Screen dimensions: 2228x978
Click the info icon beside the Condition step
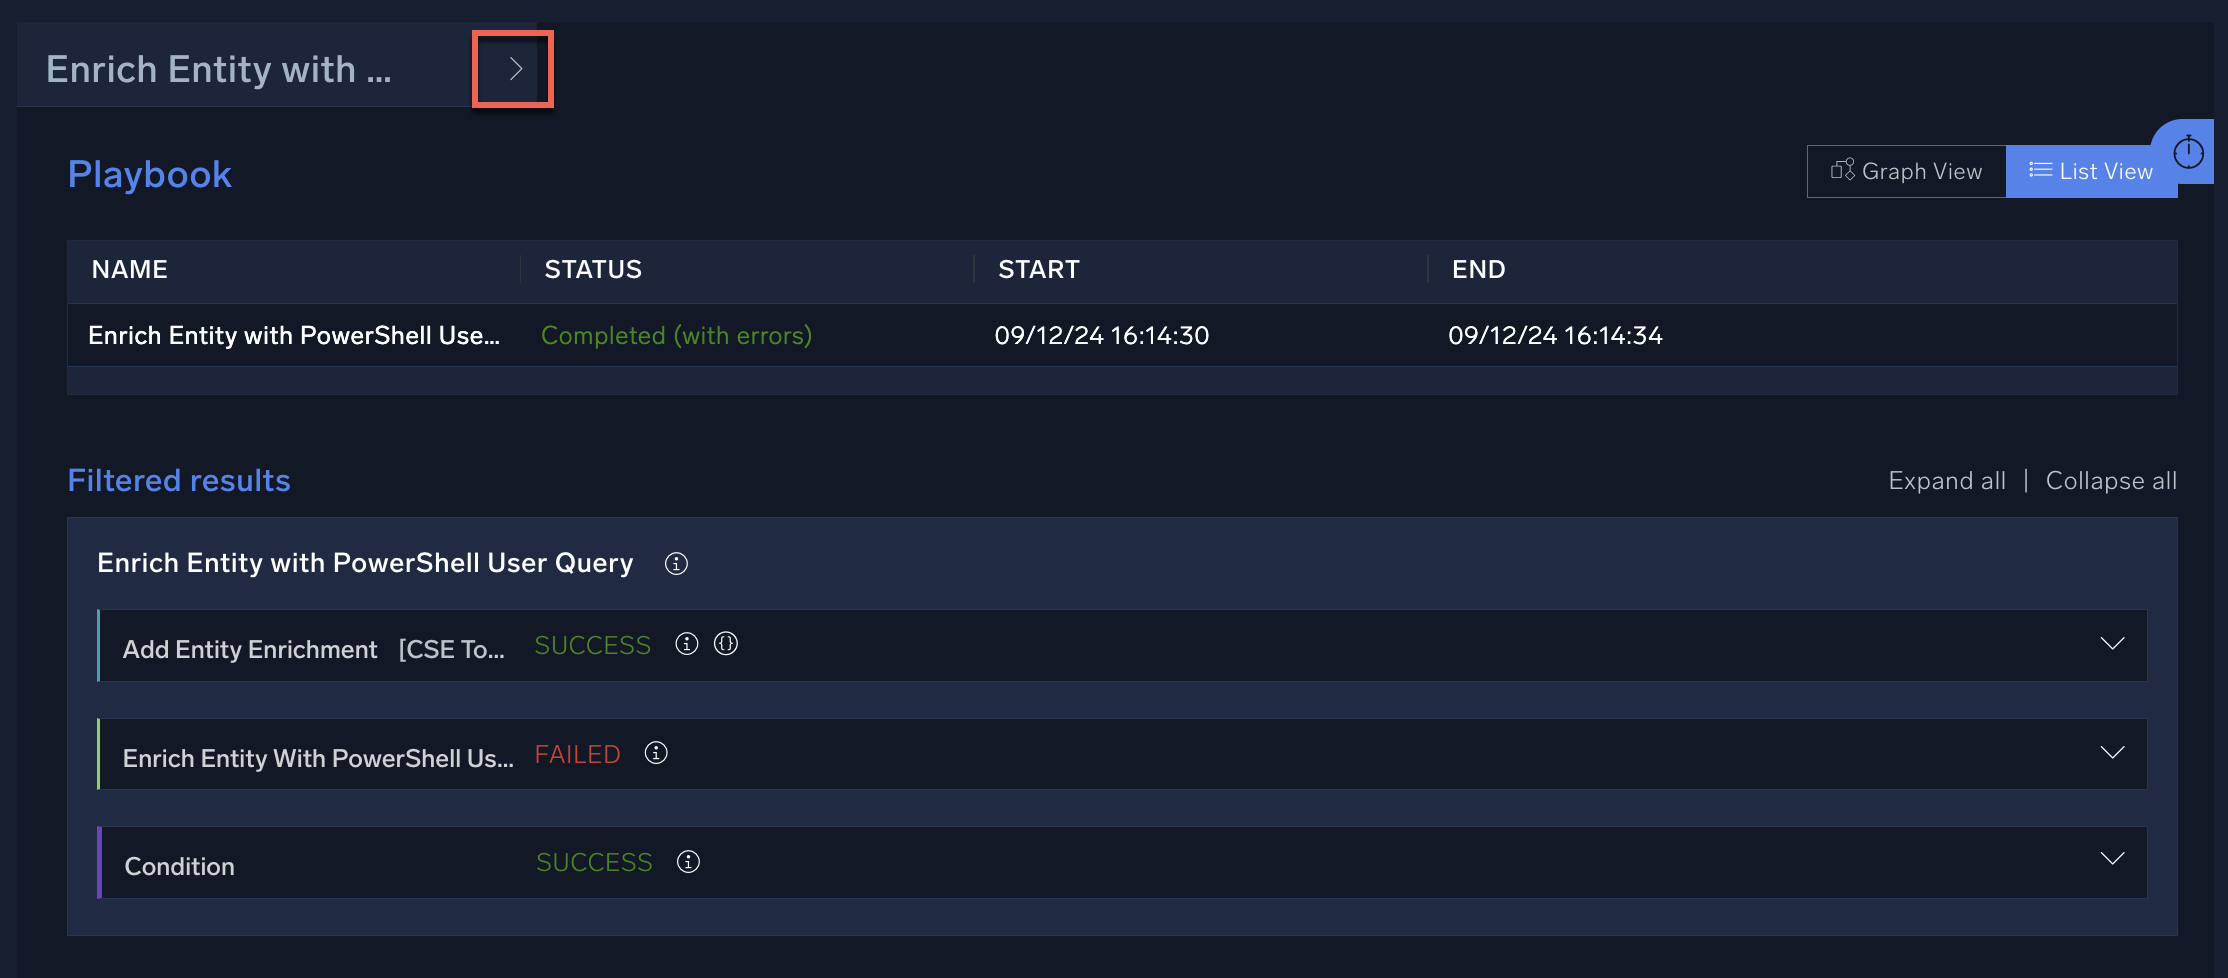coord(688,861)
